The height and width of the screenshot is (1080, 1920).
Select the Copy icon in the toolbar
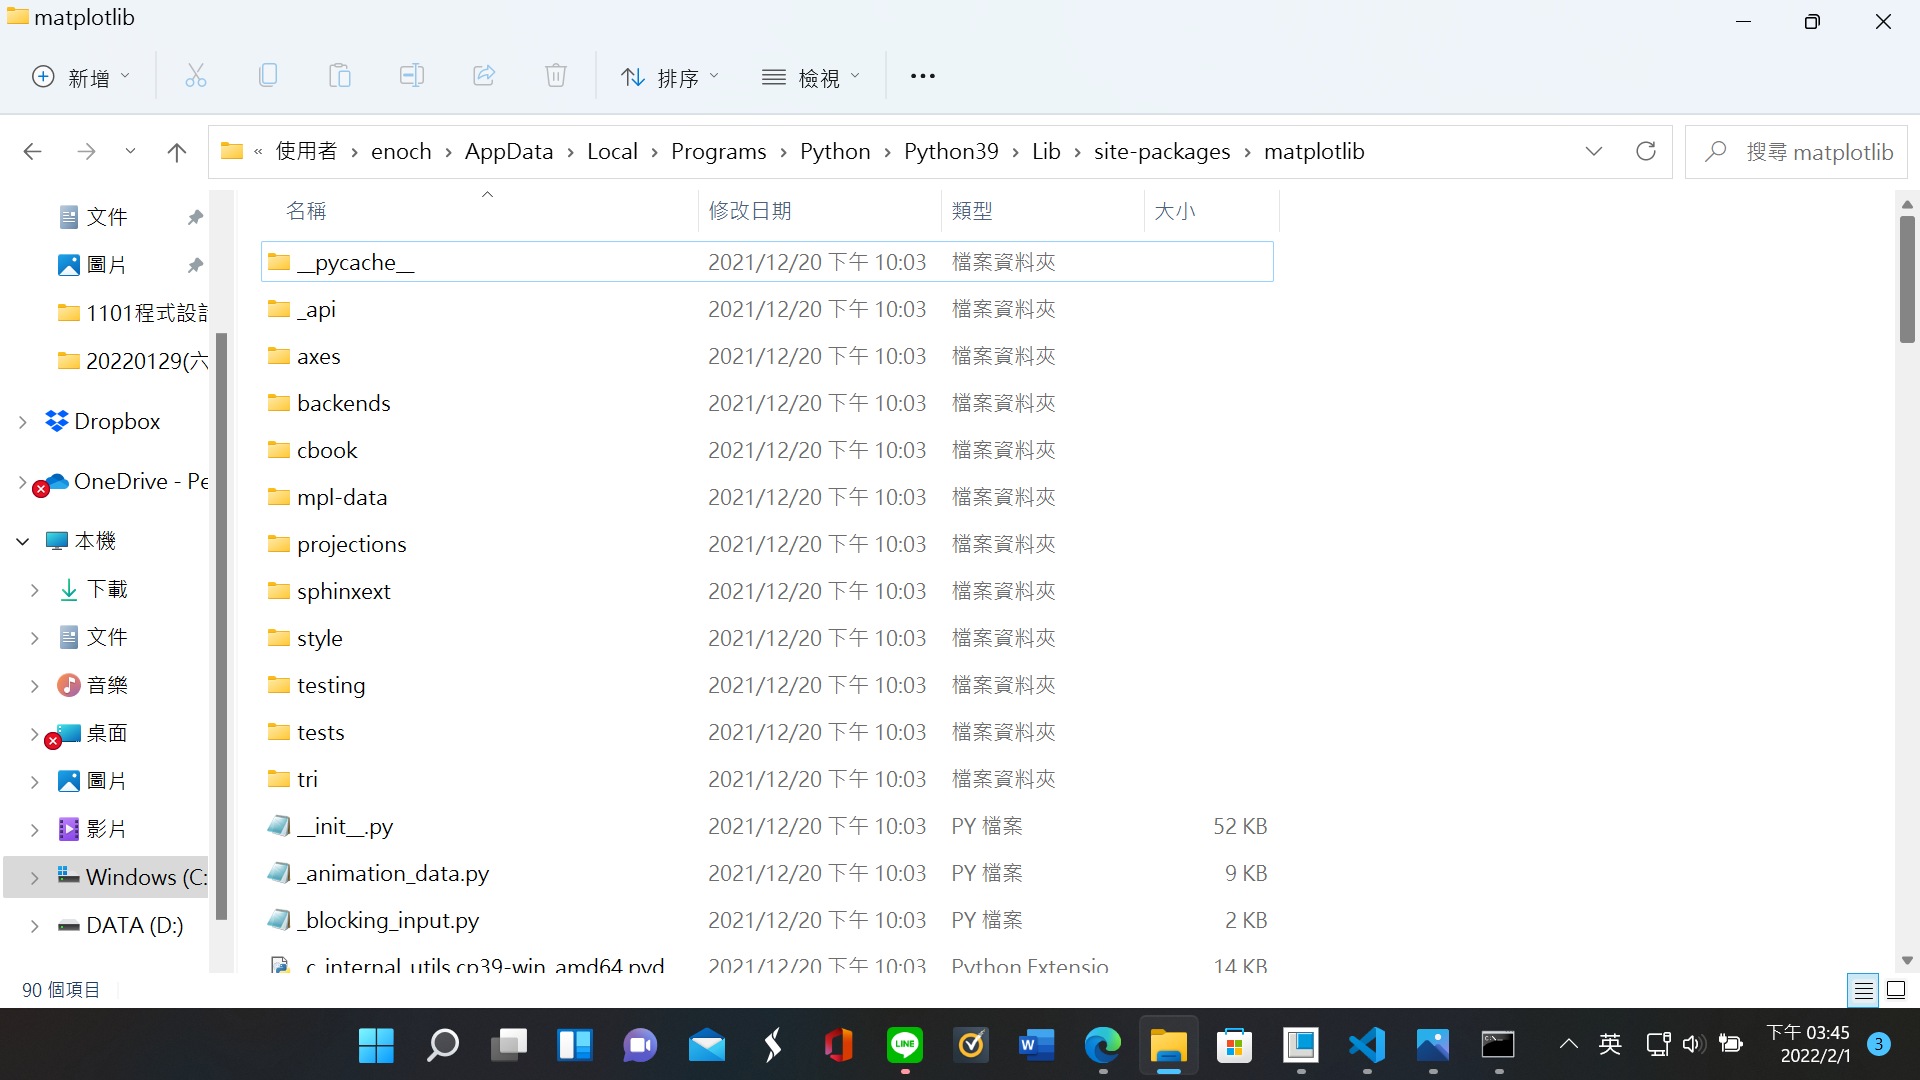267,75
